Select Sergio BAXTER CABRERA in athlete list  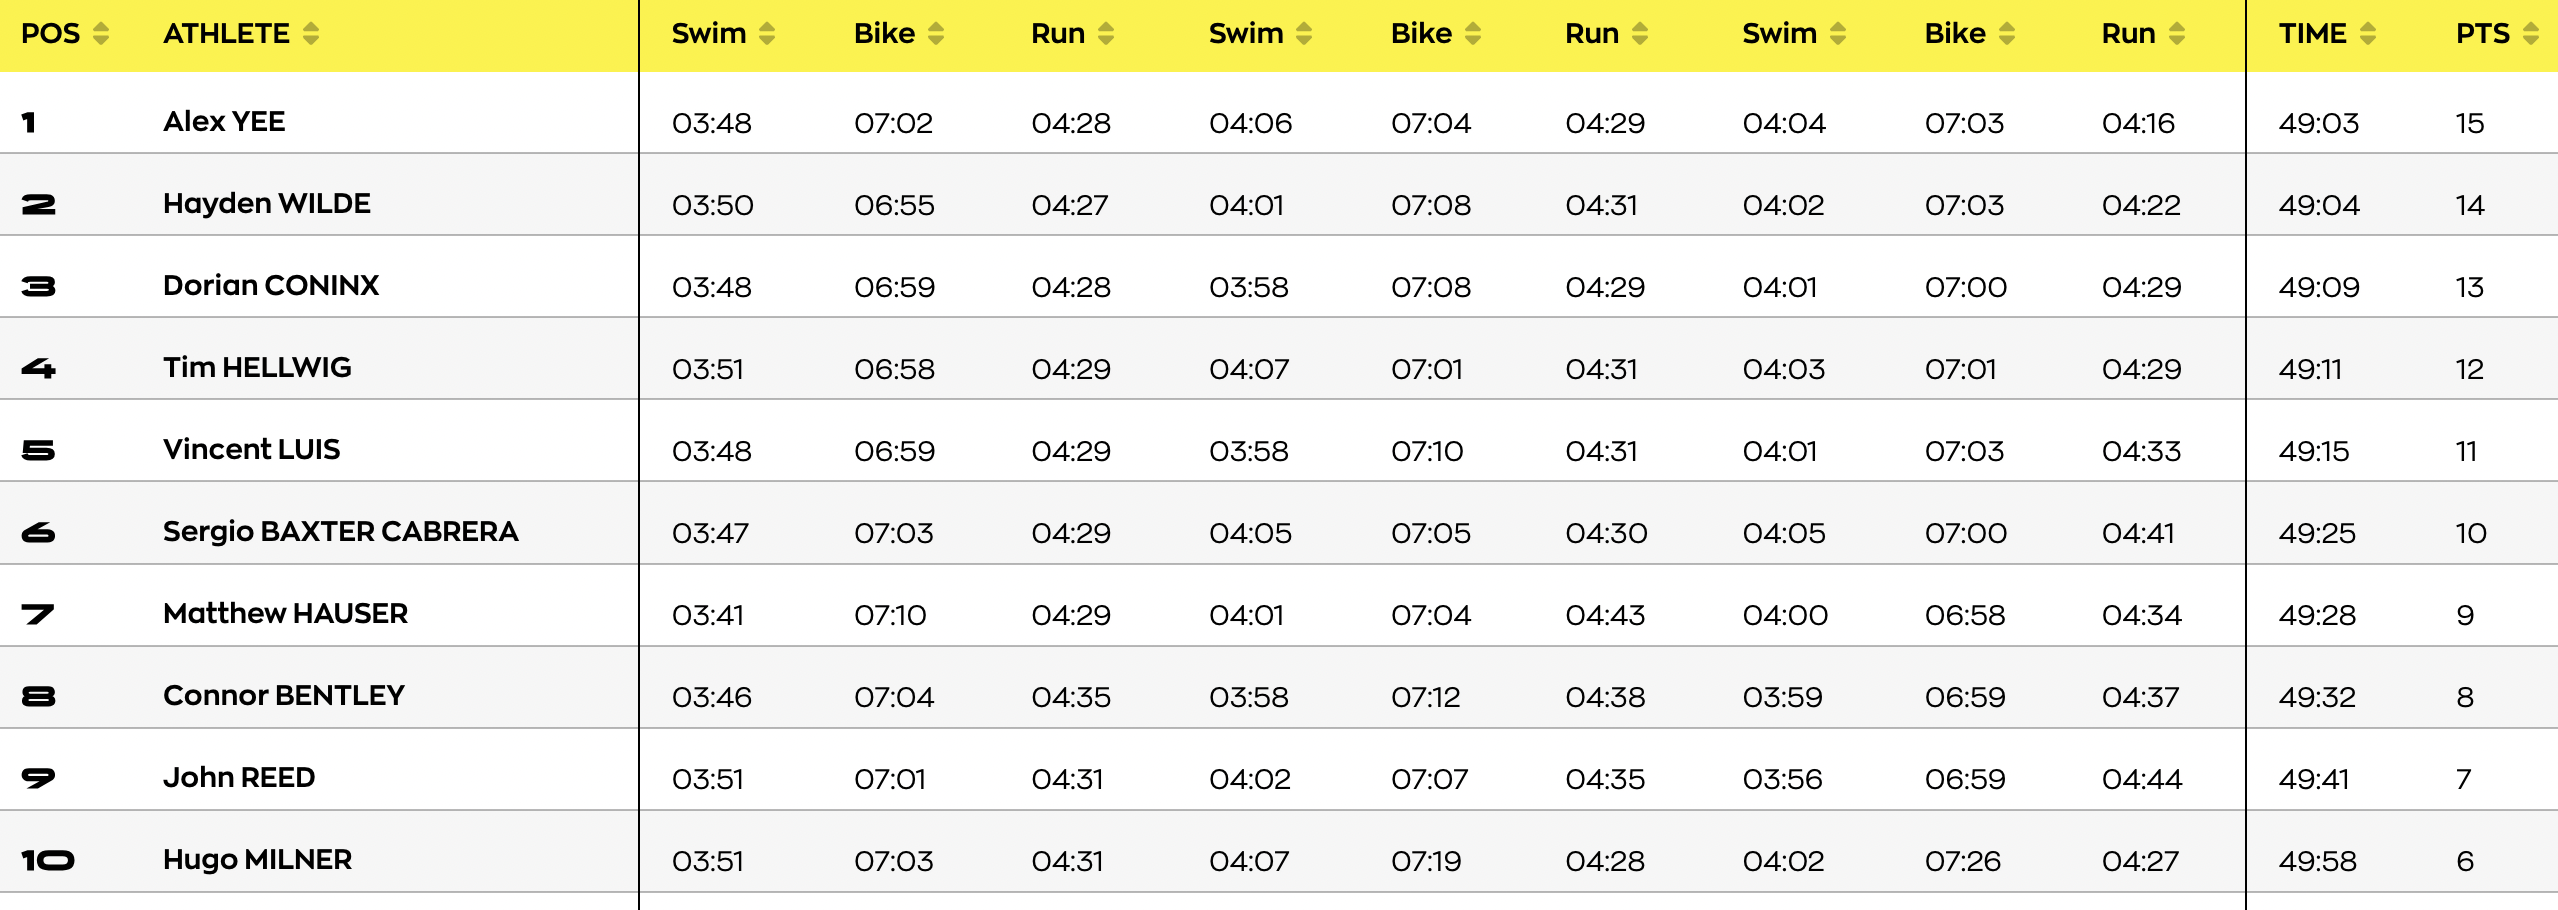pyautogui.click(x=340, y=532)
